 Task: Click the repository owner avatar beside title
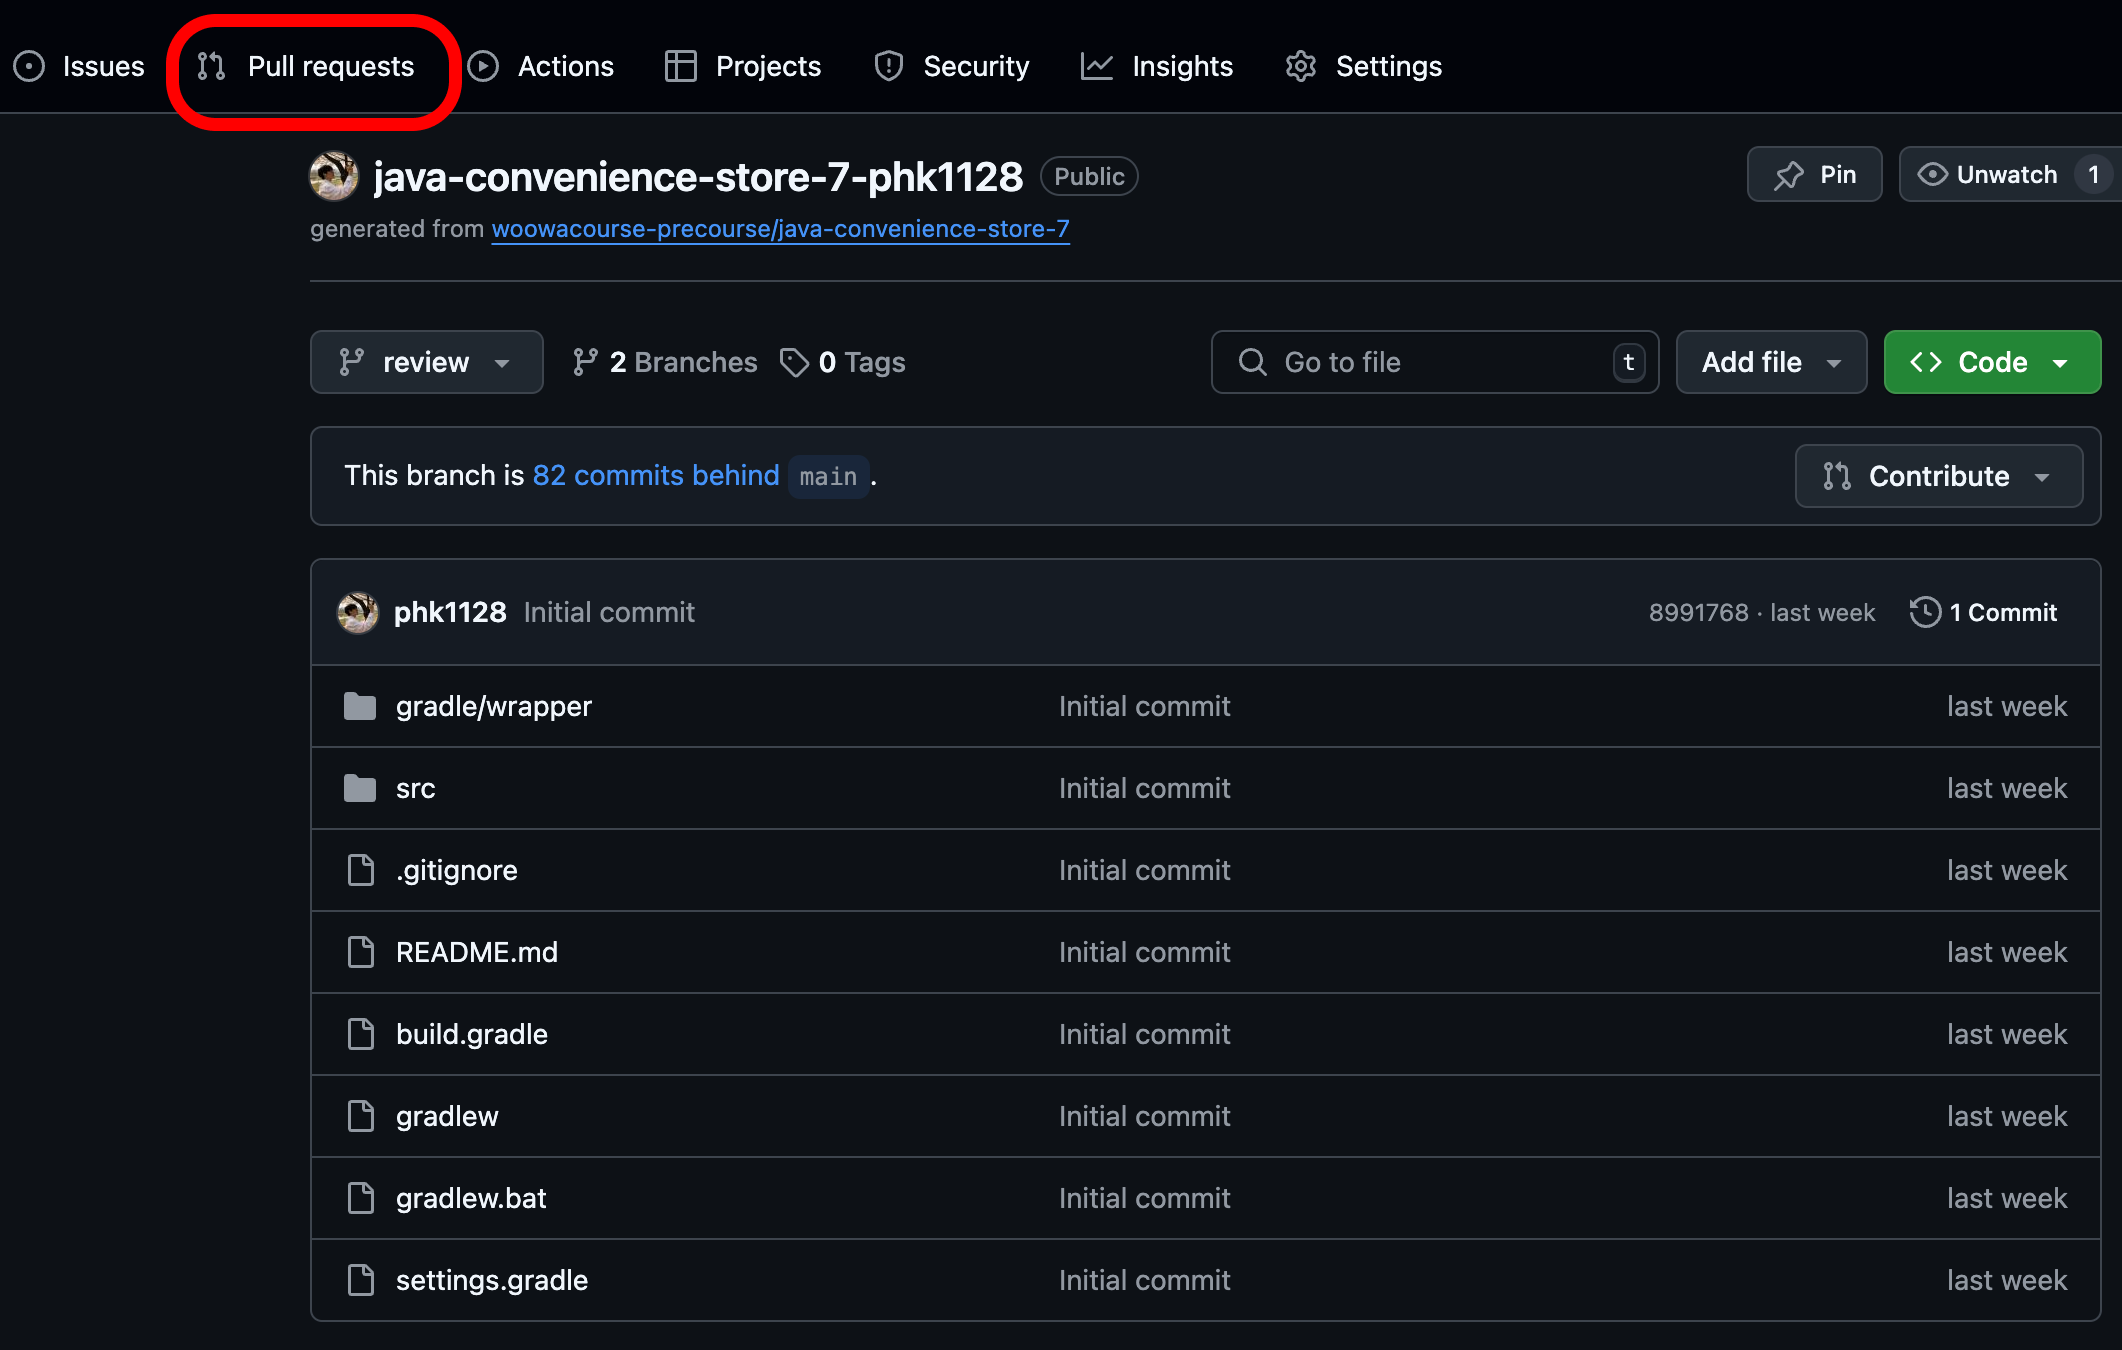point(334,176)
